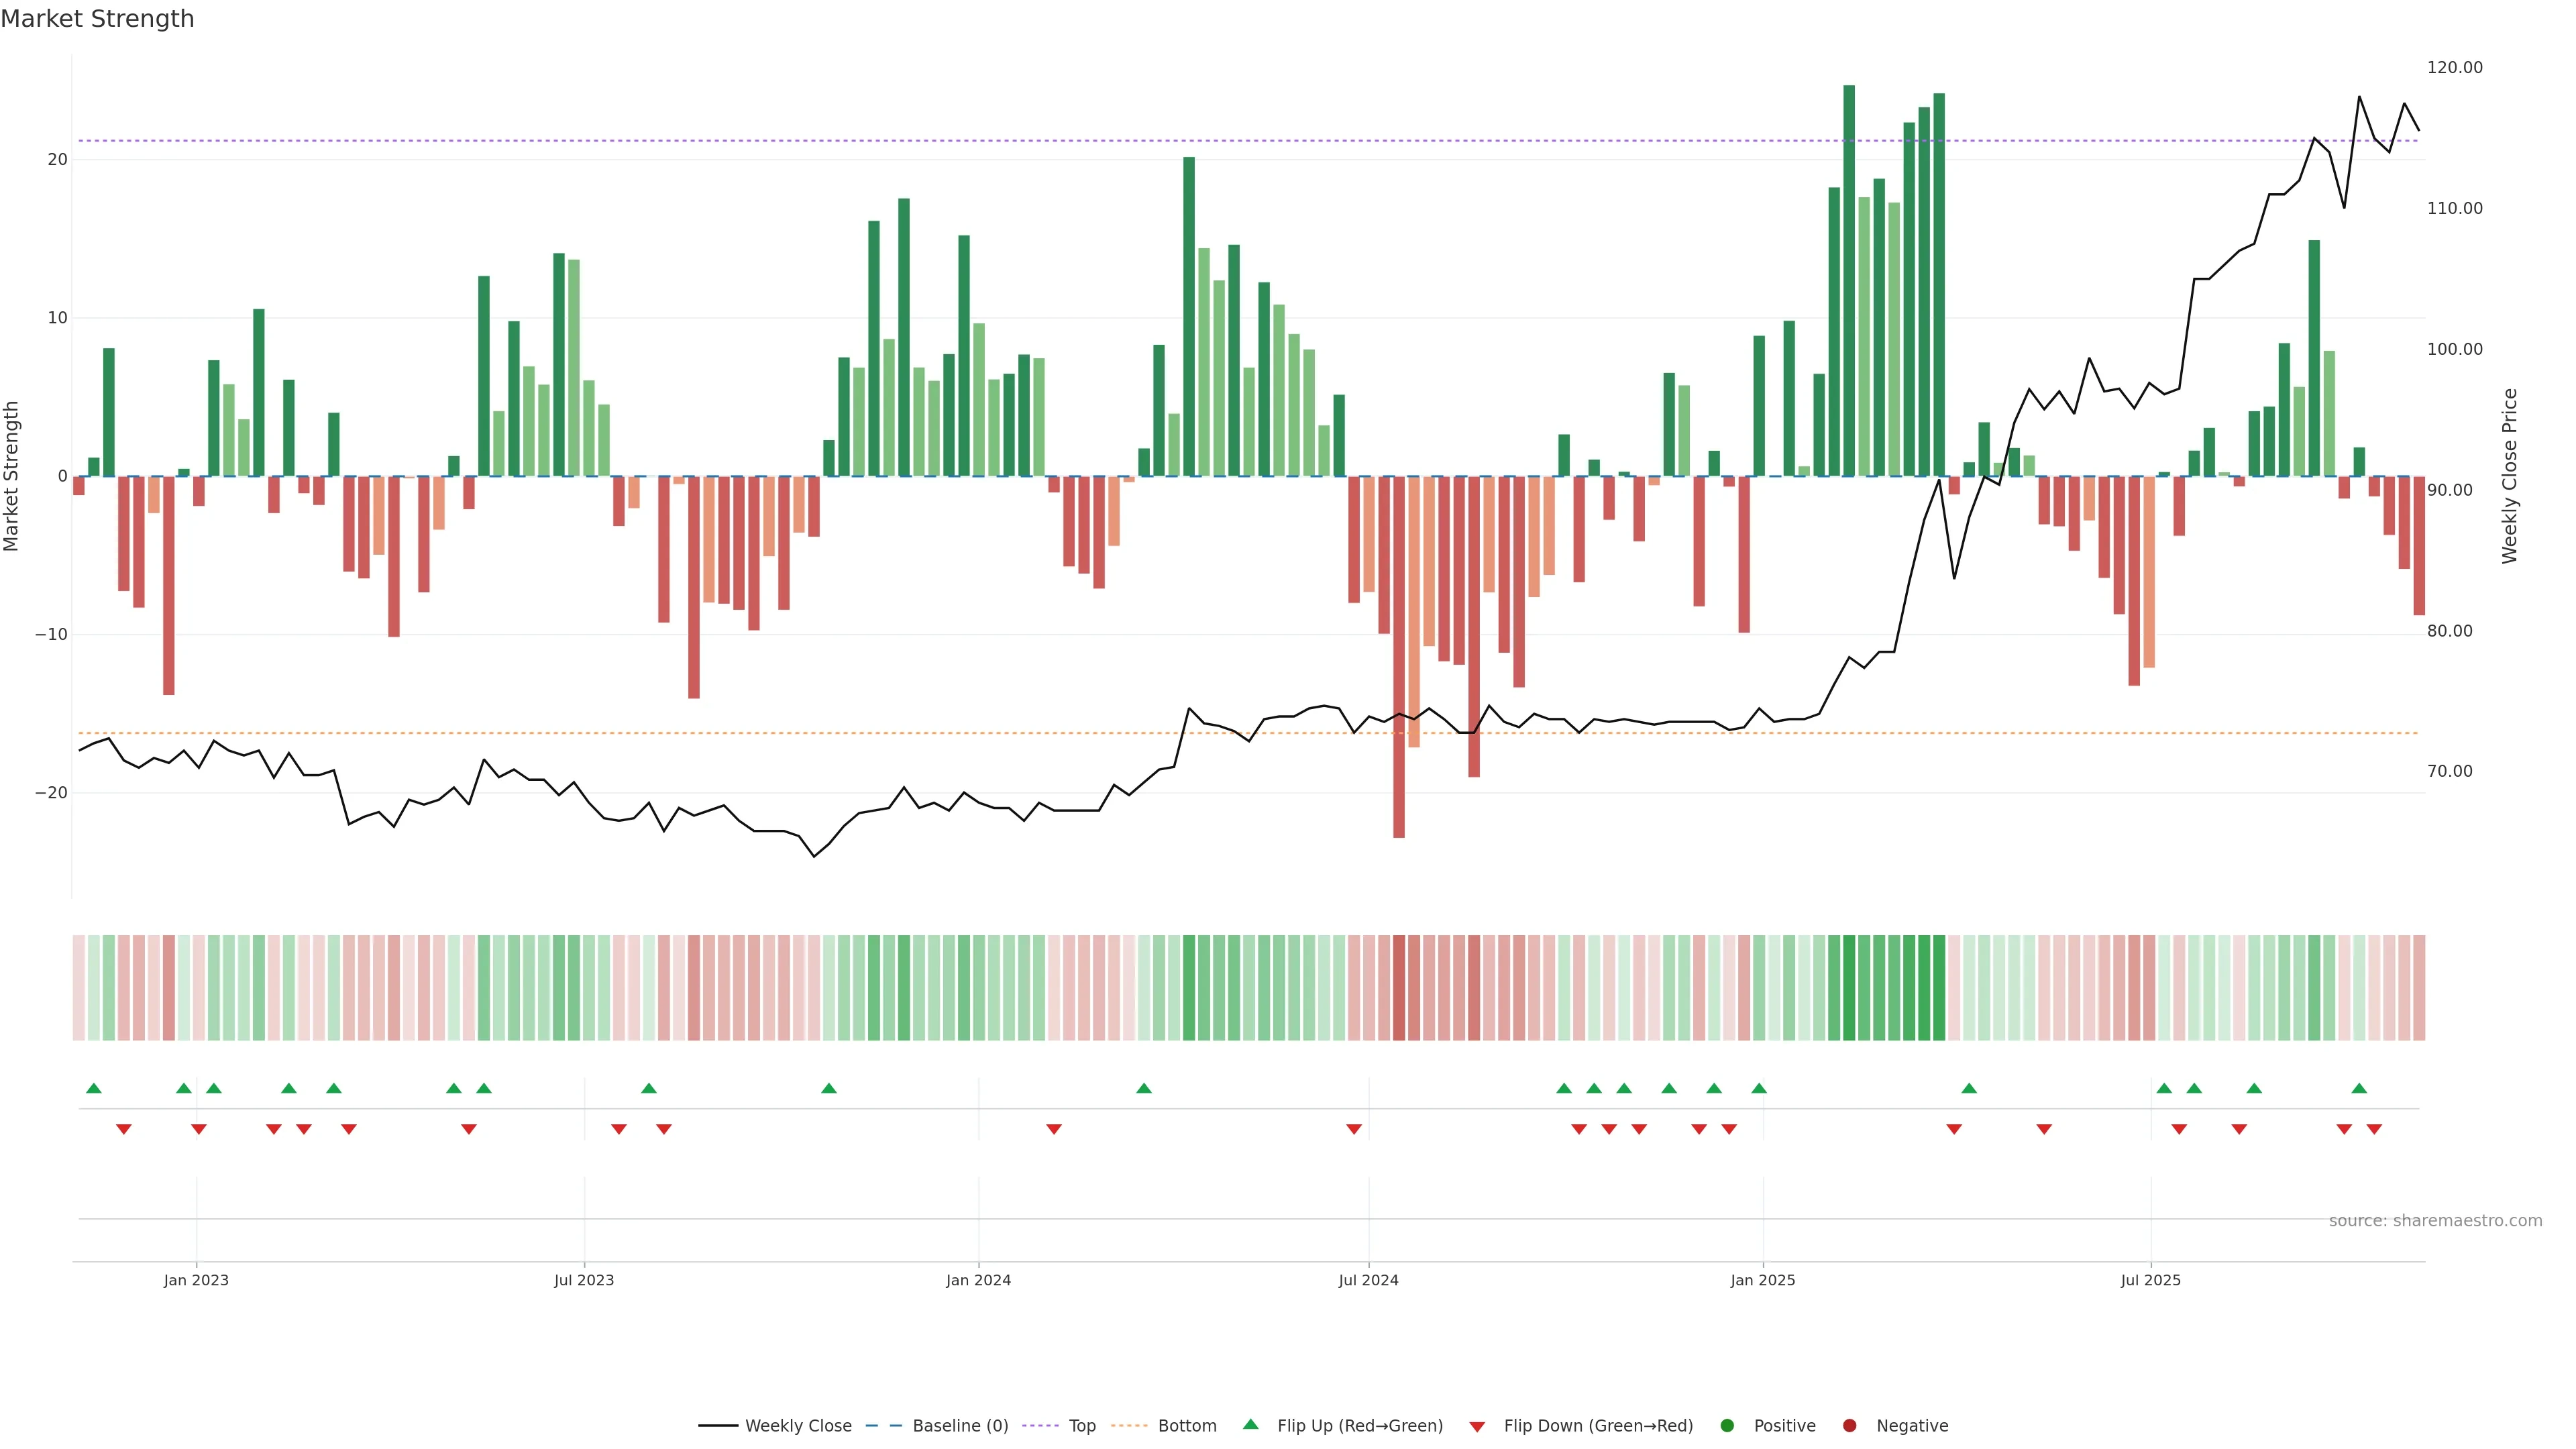Screen dimensions: 2576x1449
Task: Click the black Weekly Close line legend symbol
Action: point(718,1426)
